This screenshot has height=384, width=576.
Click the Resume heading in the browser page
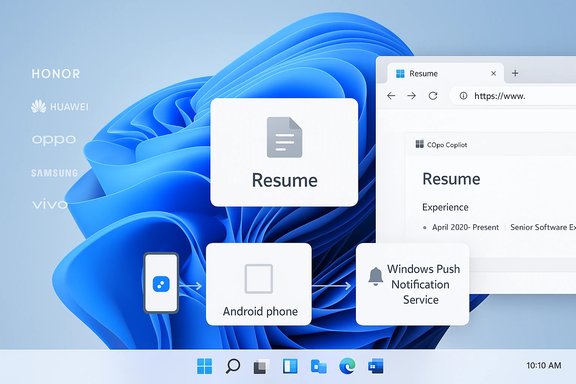pos(451,179)
